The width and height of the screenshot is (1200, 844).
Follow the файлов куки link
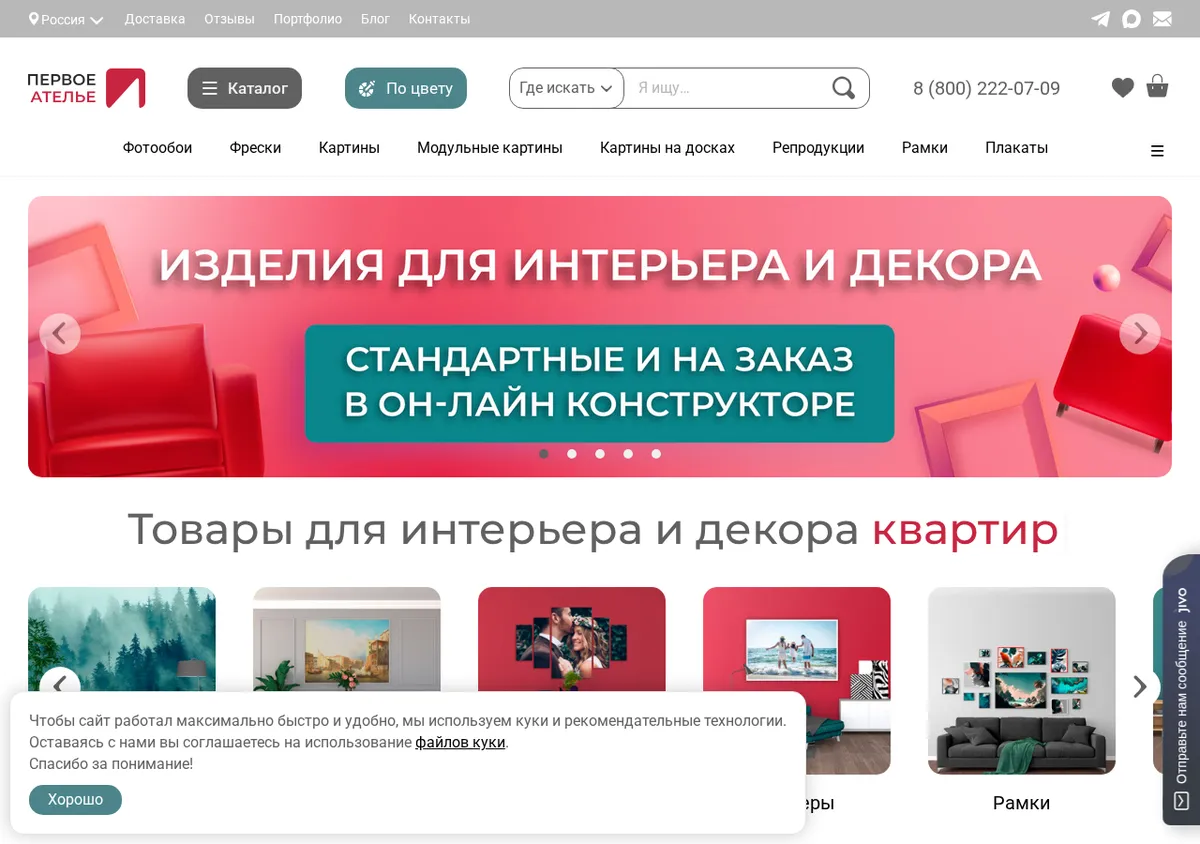(x=460, y=743)
